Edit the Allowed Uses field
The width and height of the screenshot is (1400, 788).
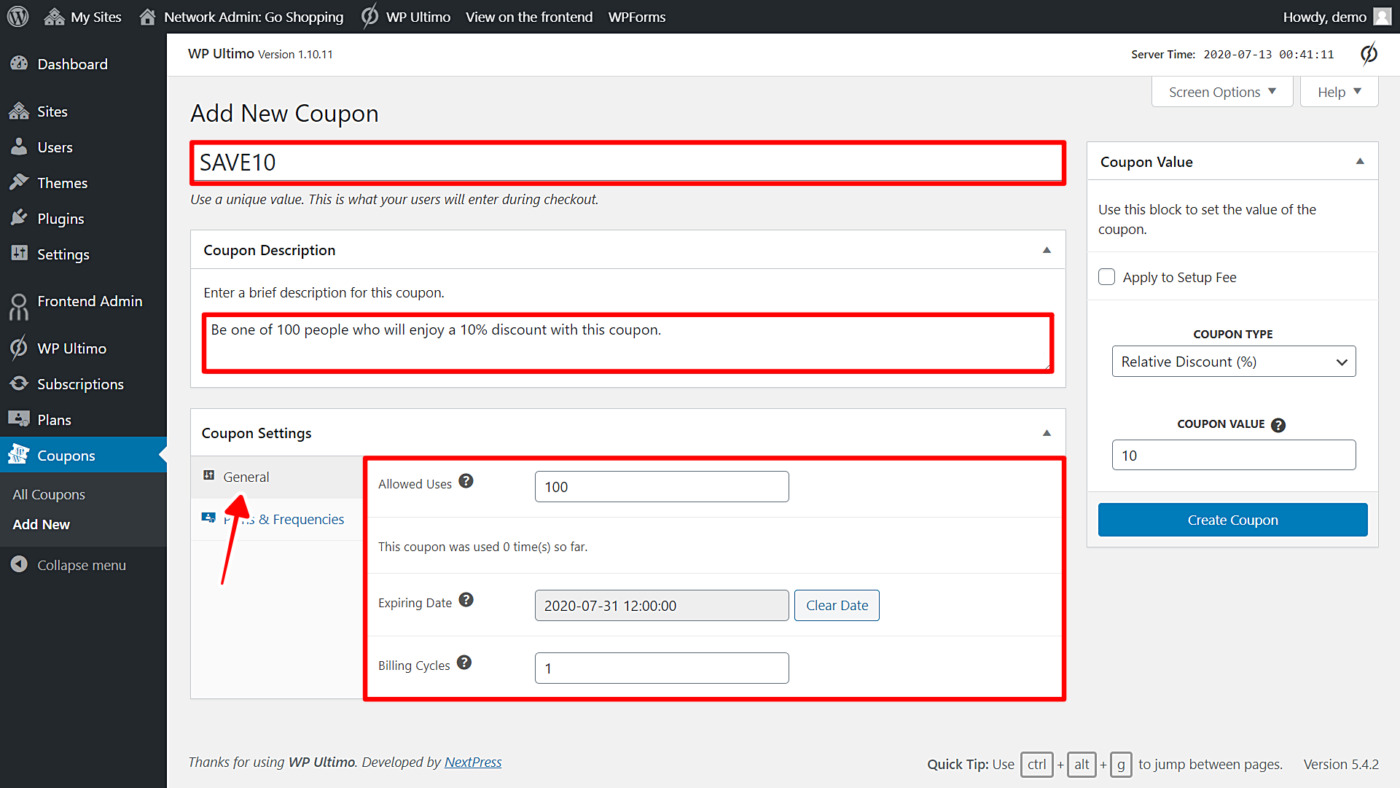click(x=662, y=487)
